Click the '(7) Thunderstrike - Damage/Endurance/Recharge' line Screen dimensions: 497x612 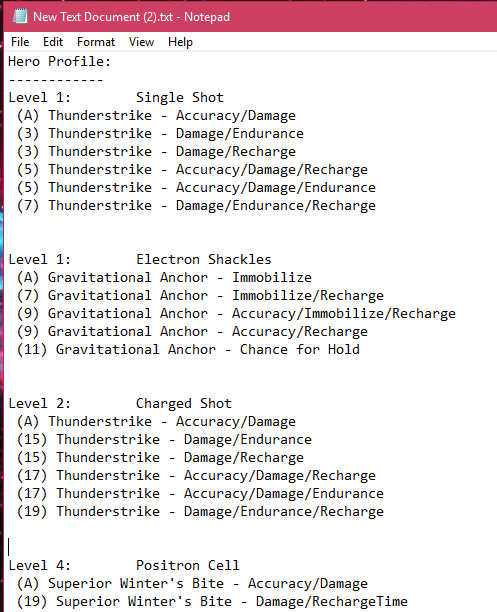pos(196,206)
